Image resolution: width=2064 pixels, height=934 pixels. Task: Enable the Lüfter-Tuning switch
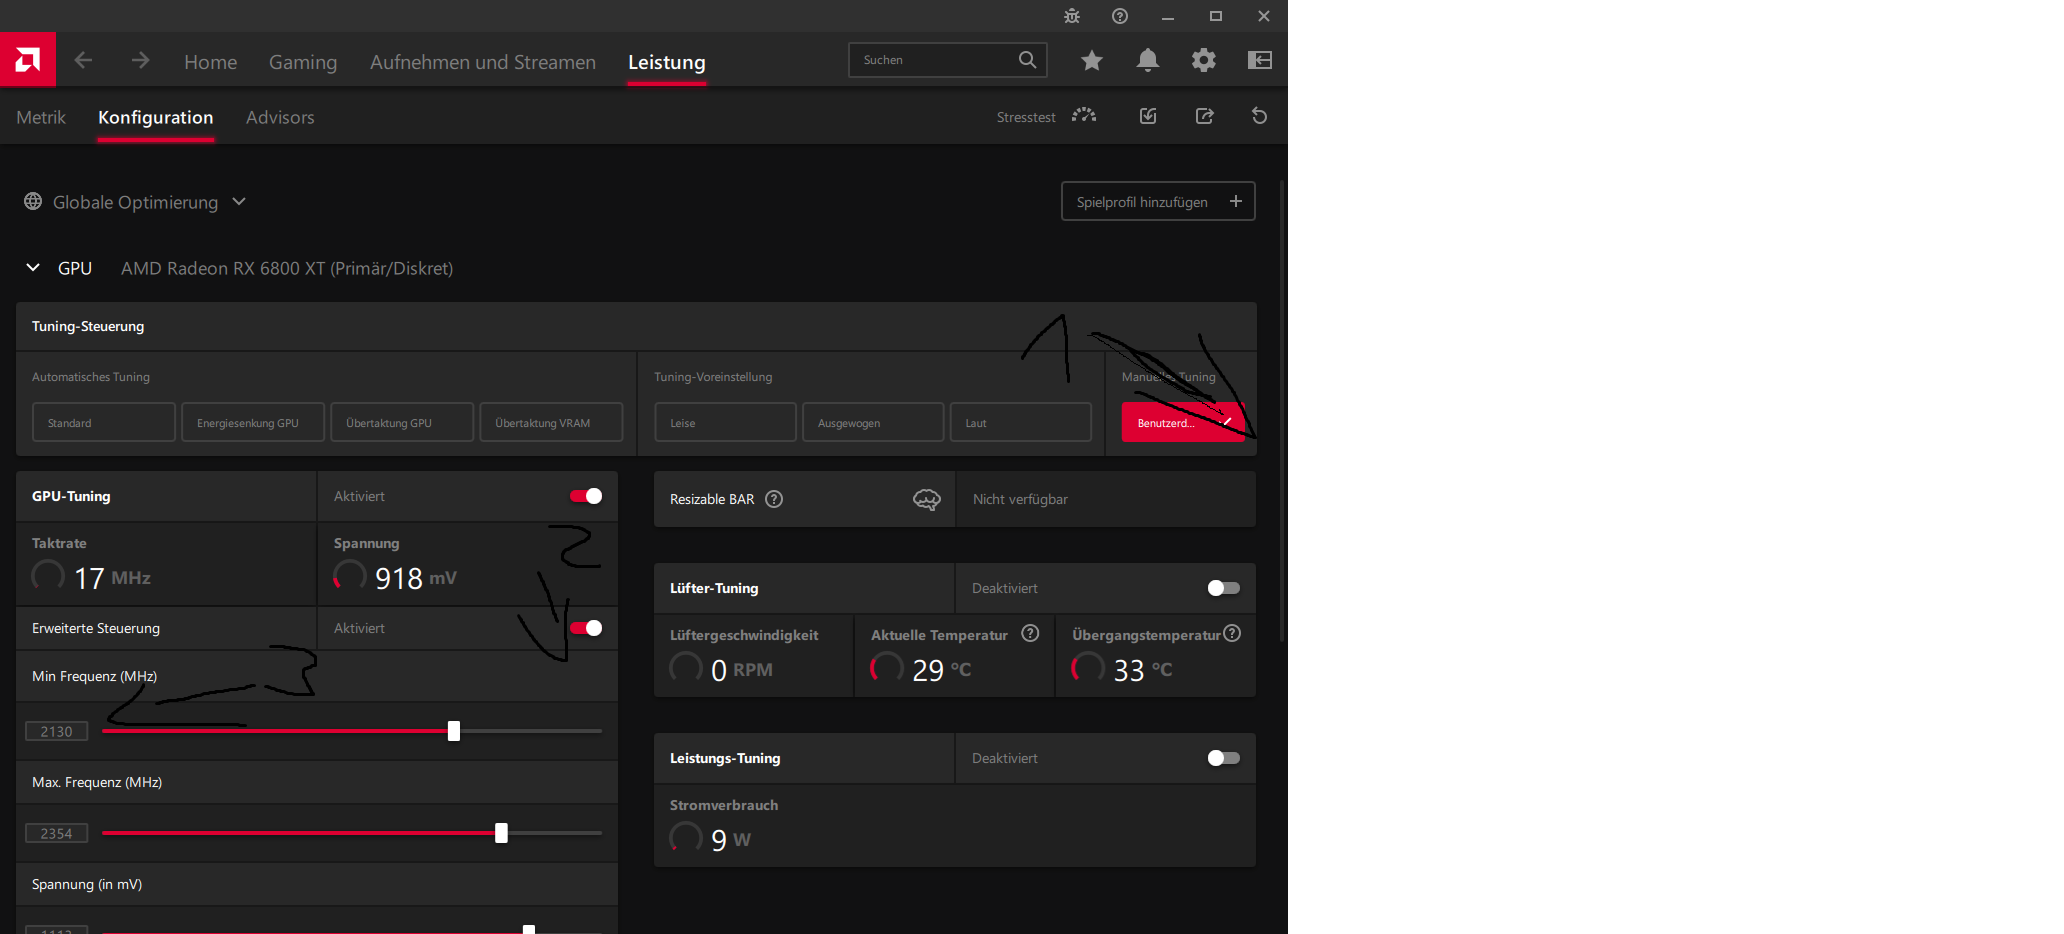tap(1223, 588)
